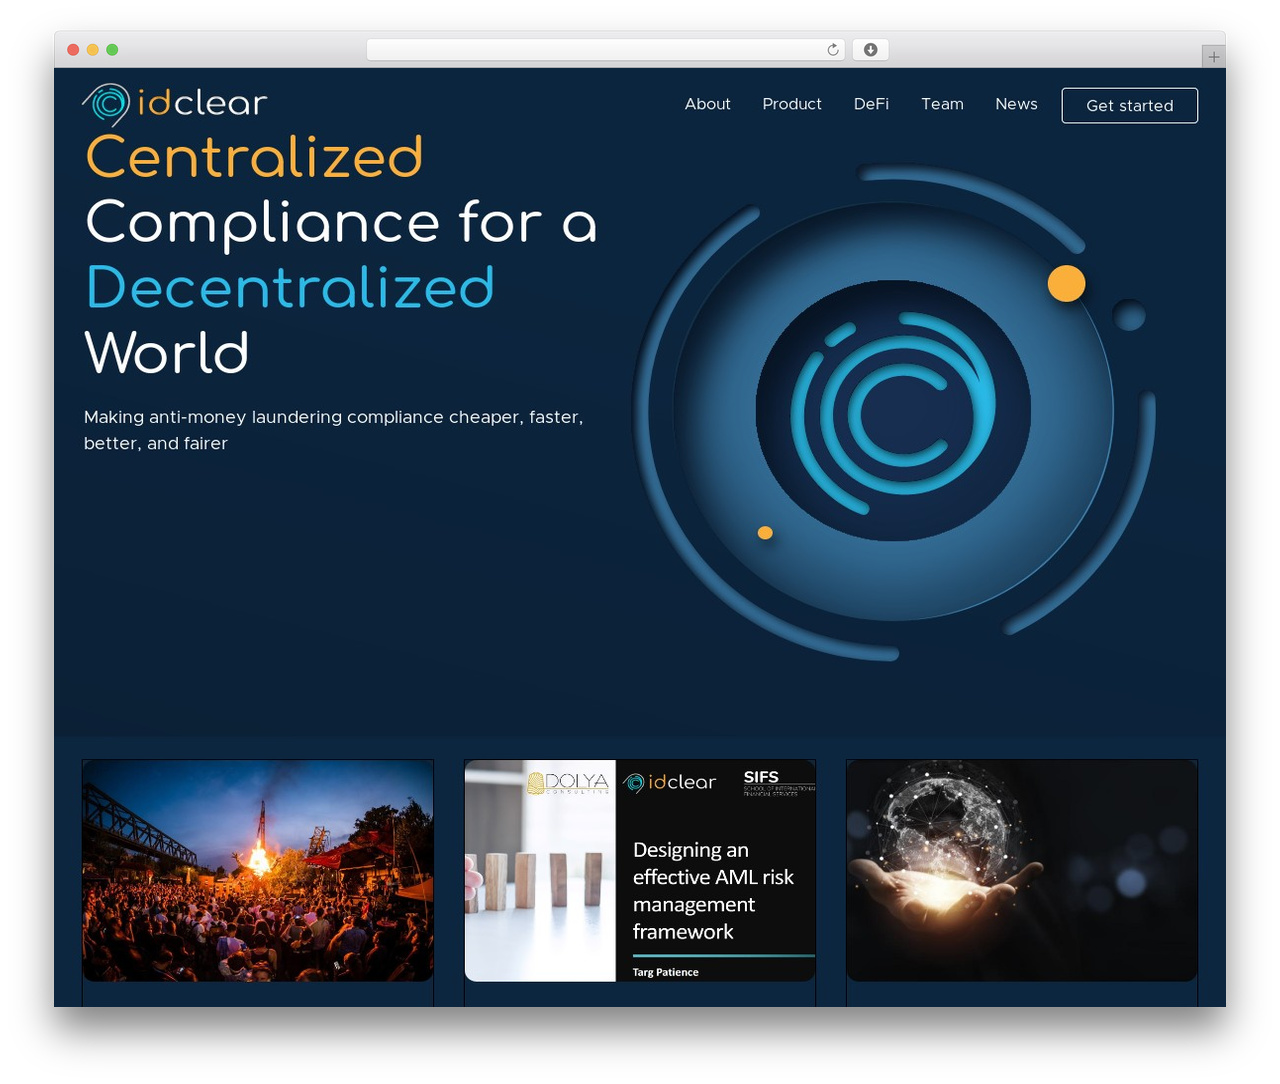Open the downloads arrow button
Image resolution: width=1280 pixels, height=1084 pixels.
(x=871, y=50)
